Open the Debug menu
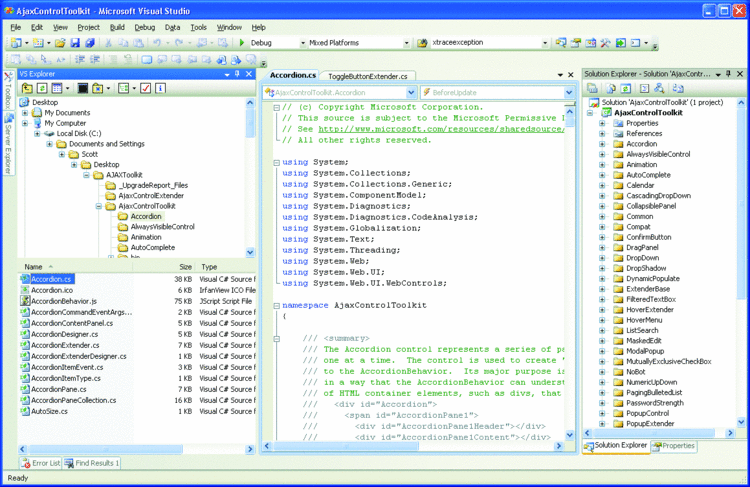This screenshot has width=750, height=487. pyautogui.click(x=144, y=27)
